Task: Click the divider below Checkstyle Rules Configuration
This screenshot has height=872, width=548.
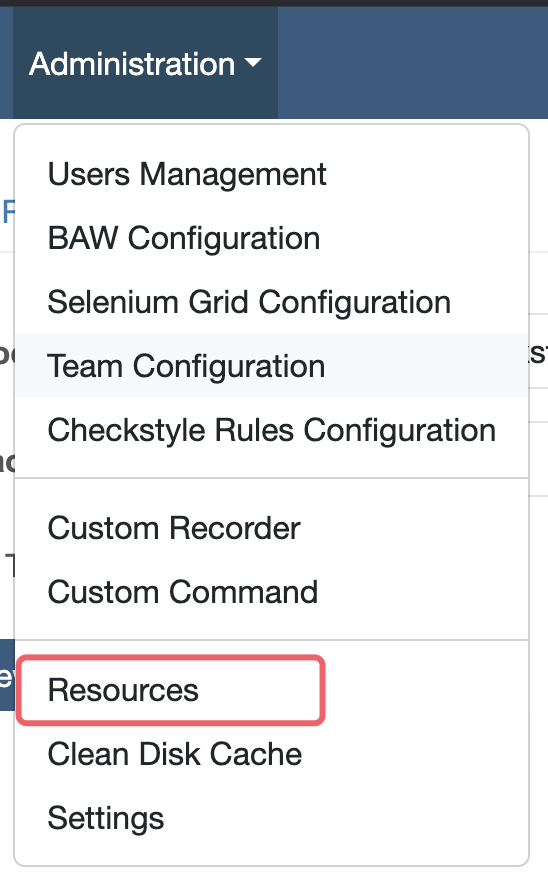Action: (271, 478)
